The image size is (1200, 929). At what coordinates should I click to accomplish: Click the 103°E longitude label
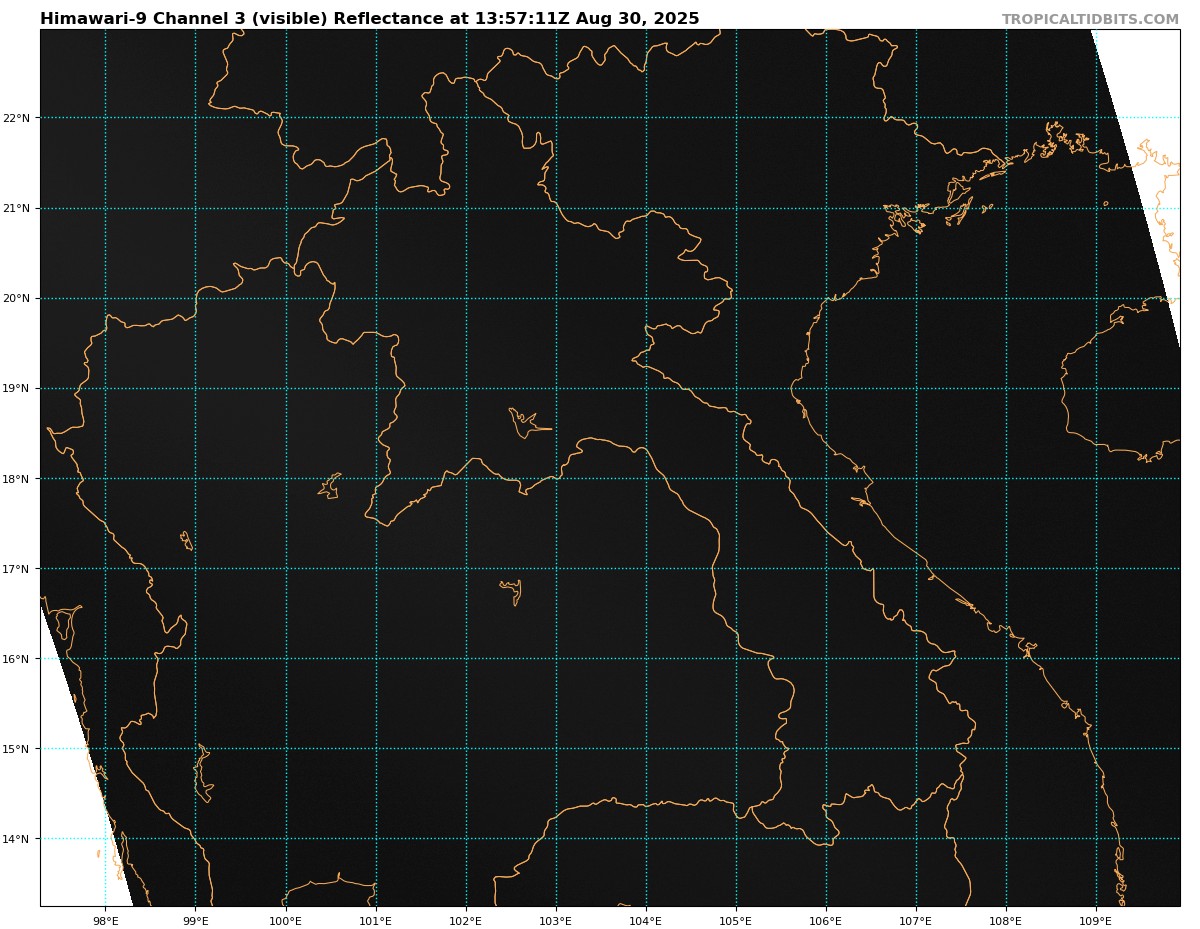555,920
